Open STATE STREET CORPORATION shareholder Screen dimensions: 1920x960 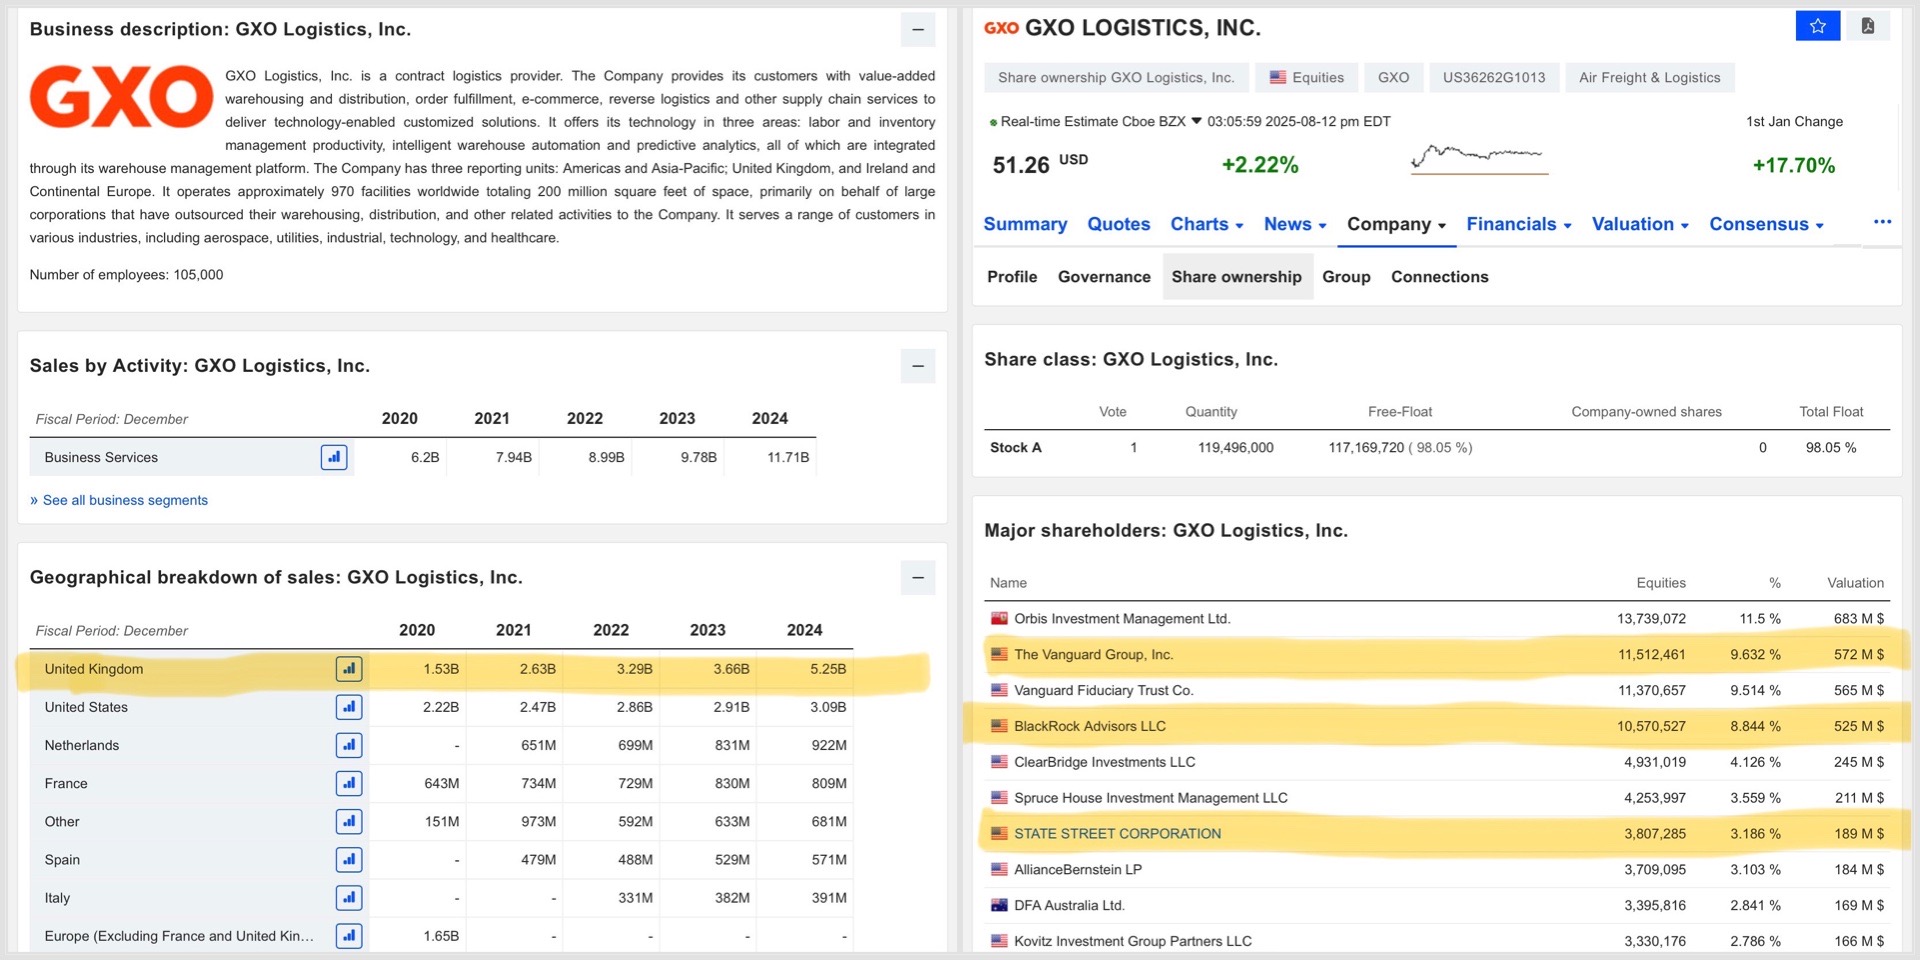[x=1117, y=834]
